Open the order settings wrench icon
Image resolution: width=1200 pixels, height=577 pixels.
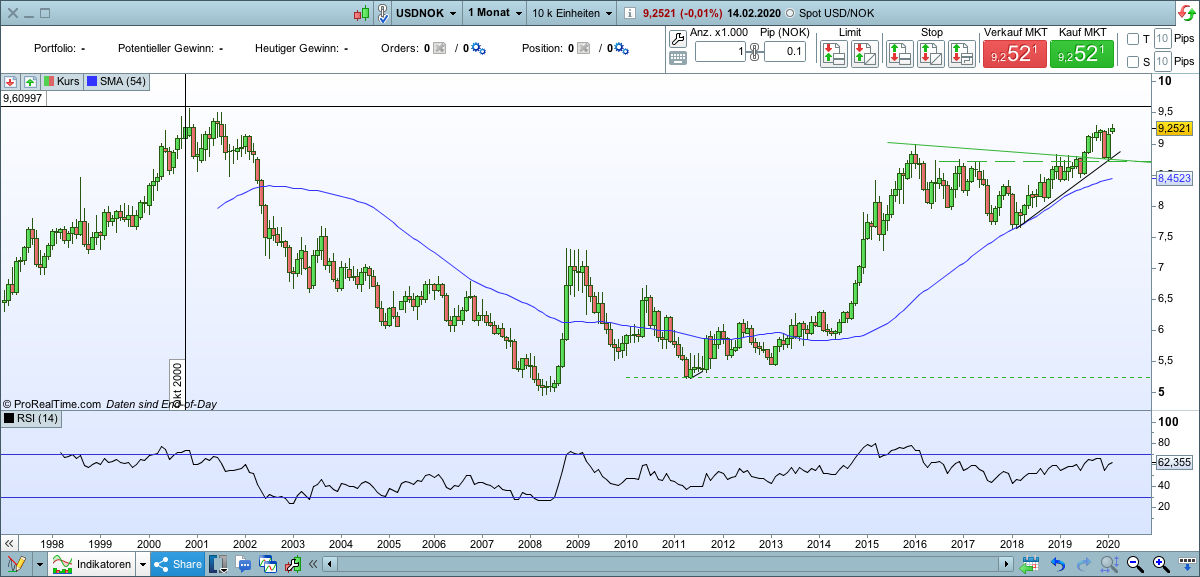pos(678,37)
